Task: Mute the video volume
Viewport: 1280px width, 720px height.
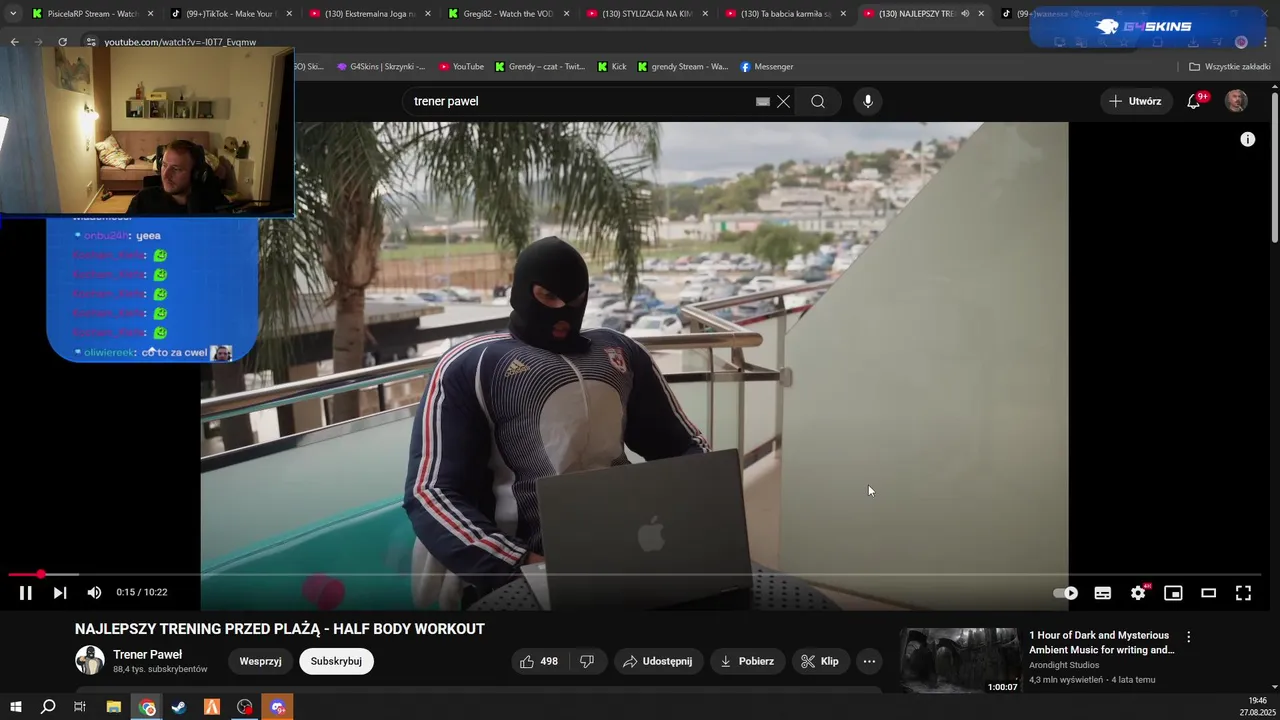Action: pyautogui.click(x=94, y=593)
